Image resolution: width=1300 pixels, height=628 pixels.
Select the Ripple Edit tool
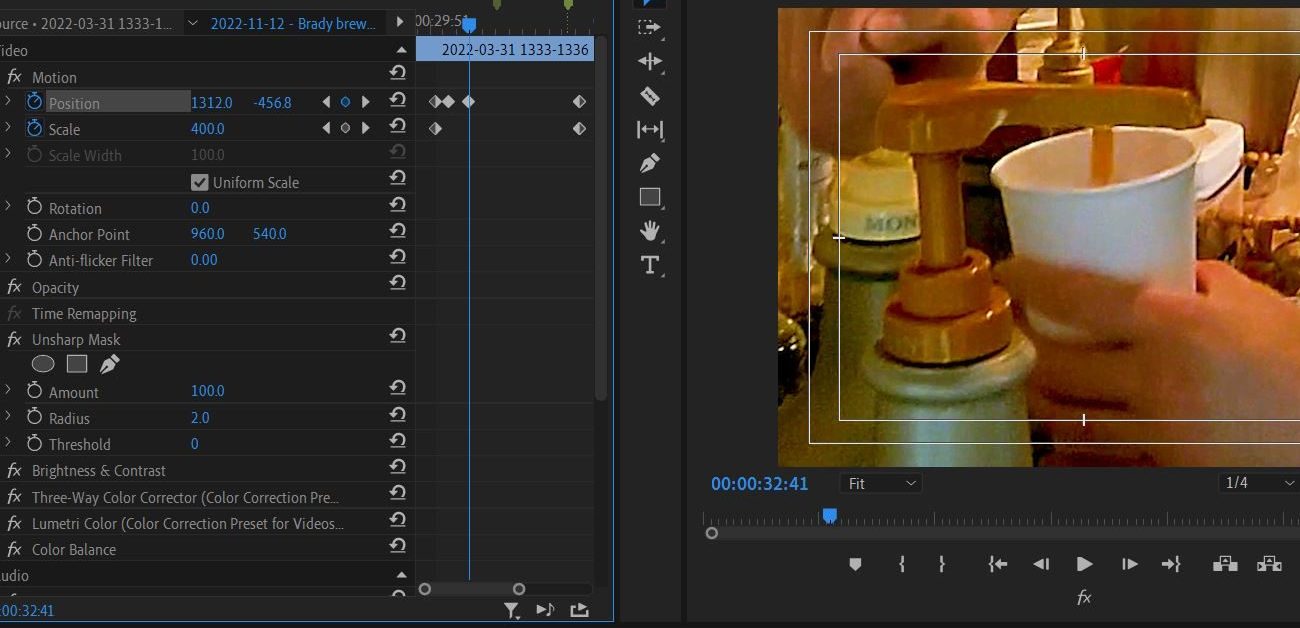coord(650,62)
